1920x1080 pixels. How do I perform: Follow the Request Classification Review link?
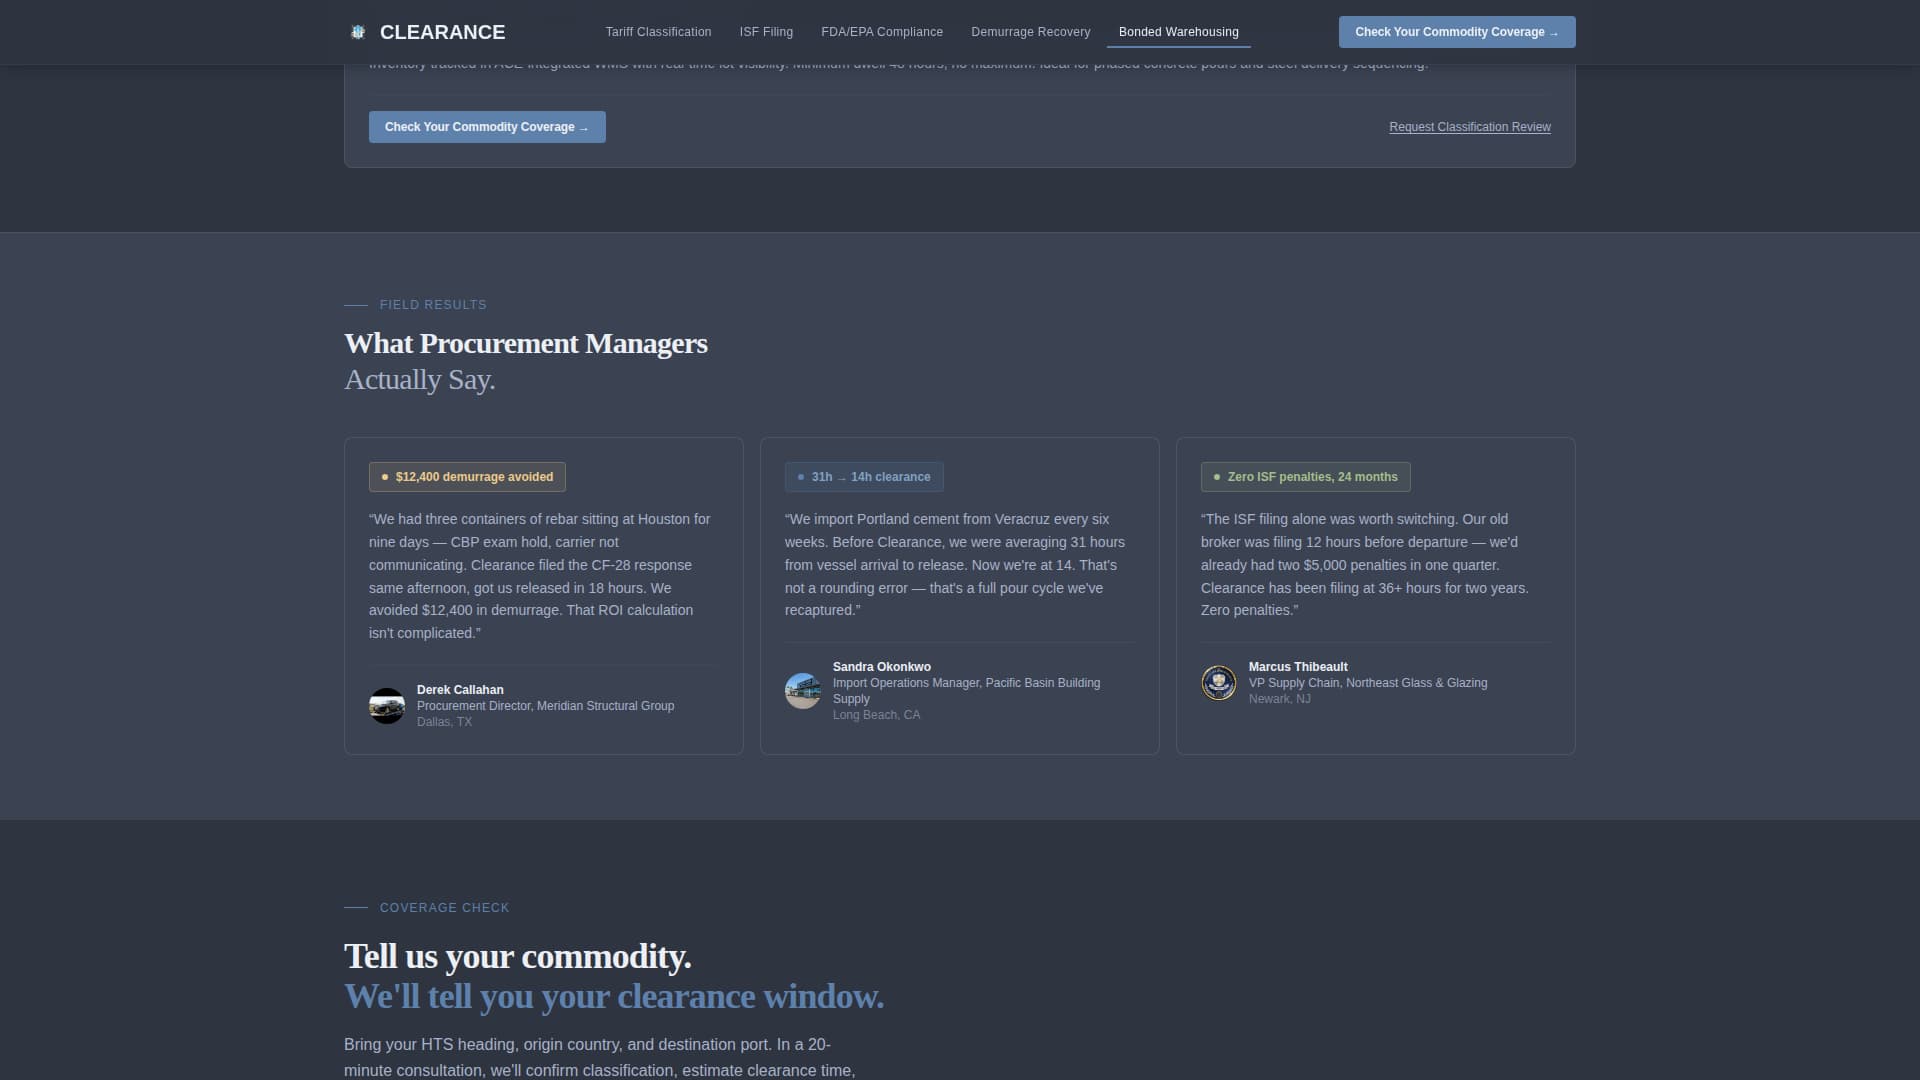1469,127
